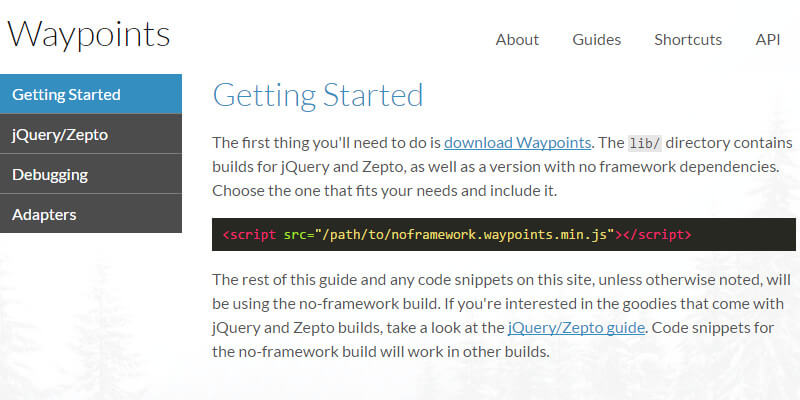Click the Getting Started page heading
800x400 pixels.
coord(318,95)
